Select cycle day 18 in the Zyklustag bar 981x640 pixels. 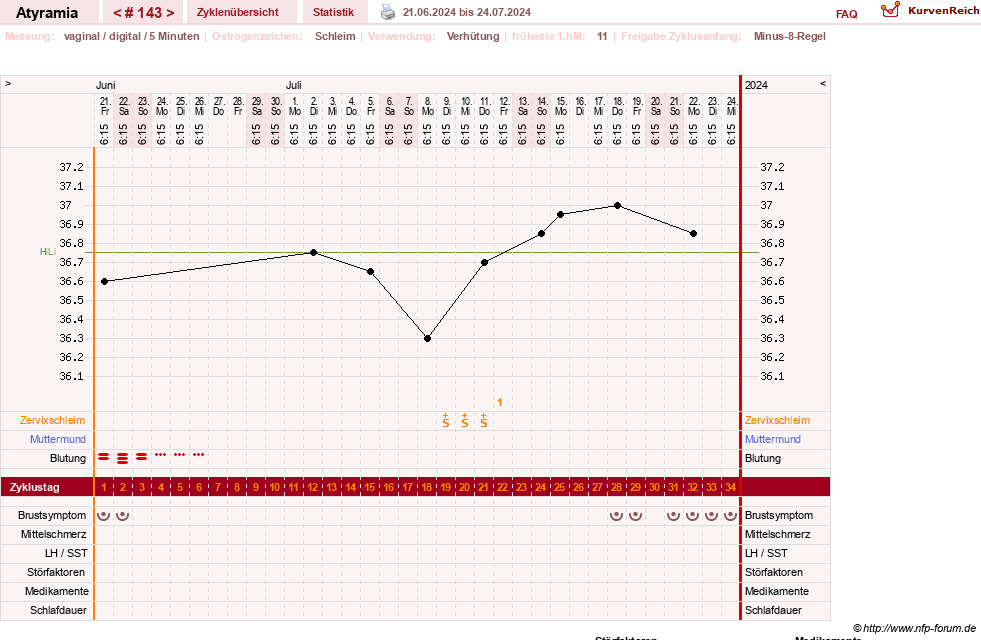point(427,487)
